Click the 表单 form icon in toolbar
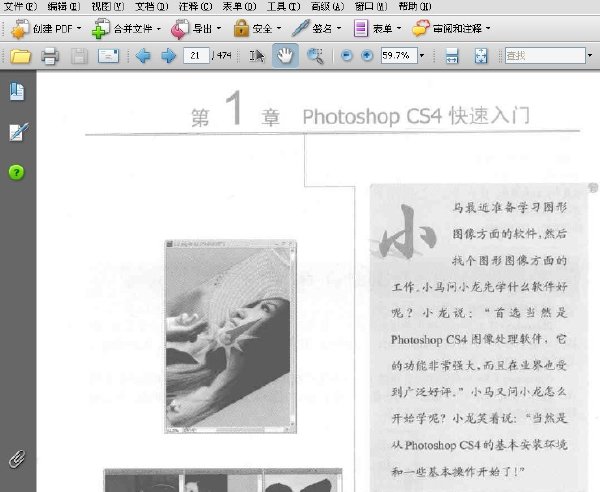Image resolution: width=600 pixels, height=492 pixels. pyautogui.click(x=360, y=29)
